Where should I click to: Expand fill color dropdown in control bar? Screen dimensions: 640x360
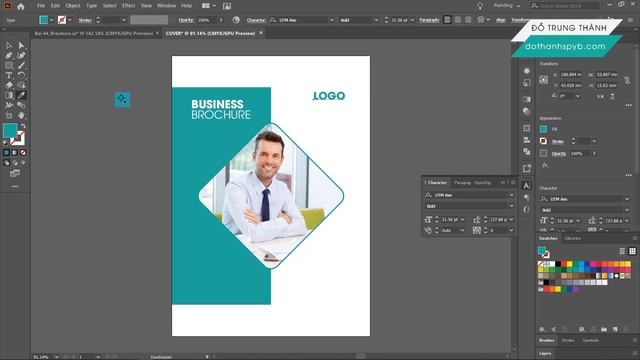pyautogui.click(x=51, y=20)
